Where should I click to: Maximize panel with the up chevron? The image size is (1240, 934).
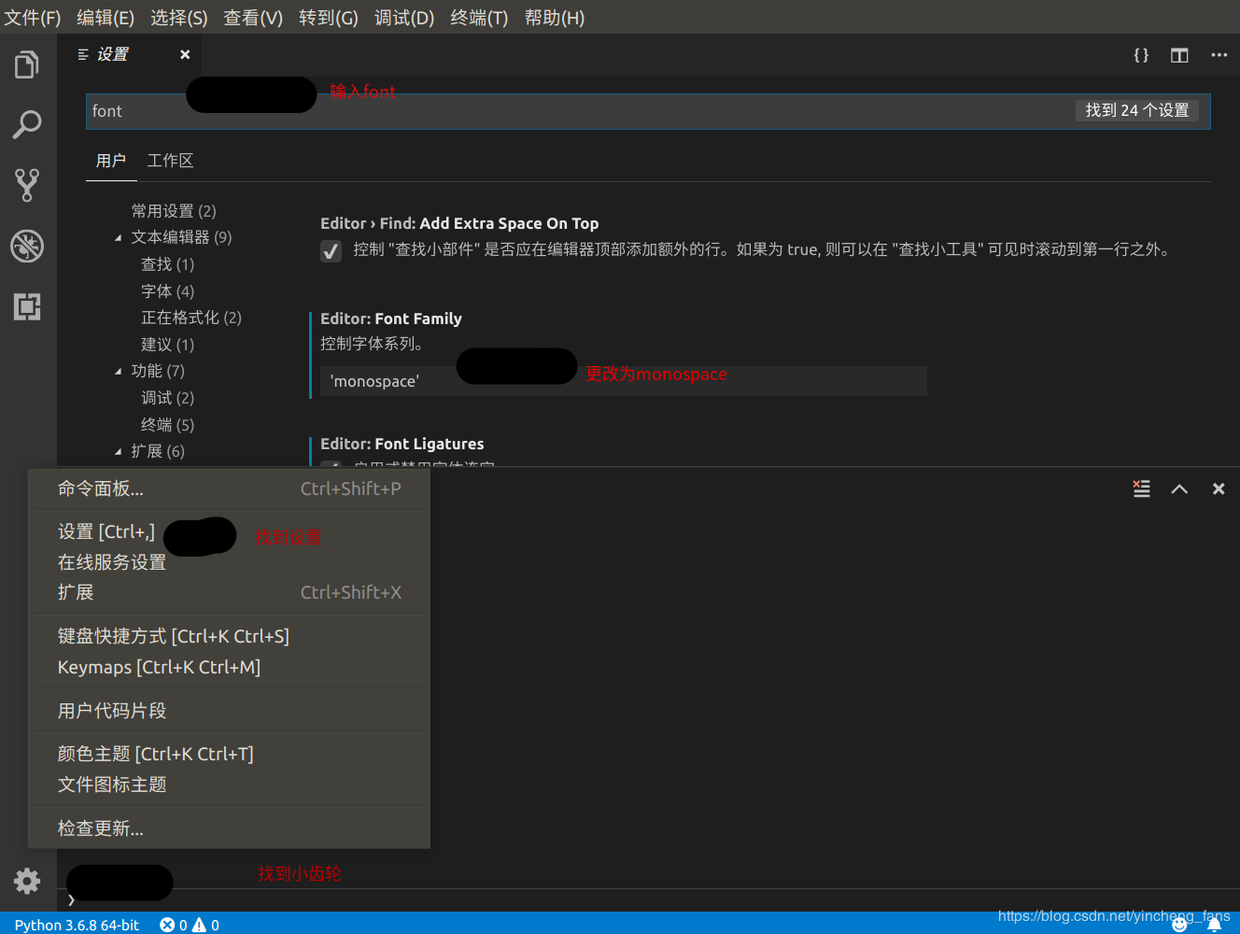(x=1180, y=488)
